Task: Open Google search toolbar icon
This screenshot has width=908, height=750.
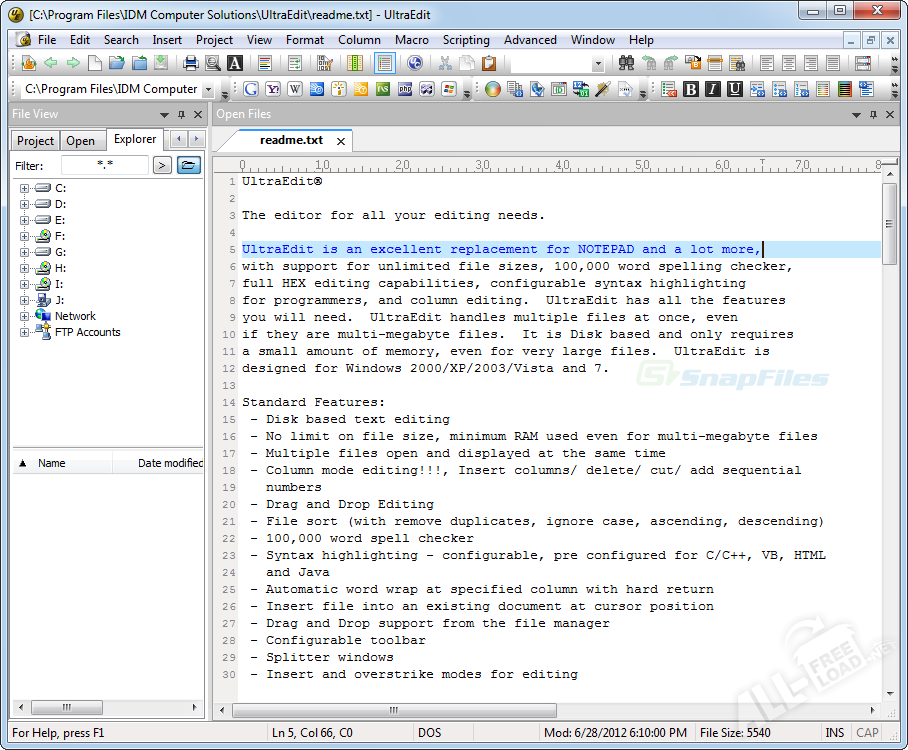Action: coord(251,89)
